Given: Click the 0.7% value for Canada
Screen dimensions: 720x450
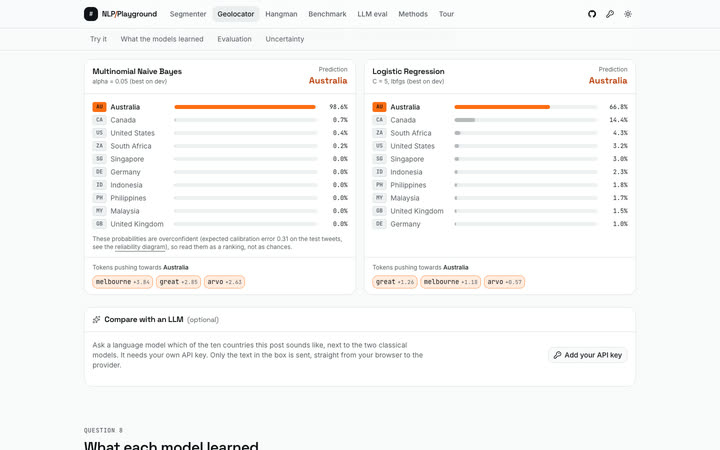Looking at the screenshot, I should pos(340,120).
